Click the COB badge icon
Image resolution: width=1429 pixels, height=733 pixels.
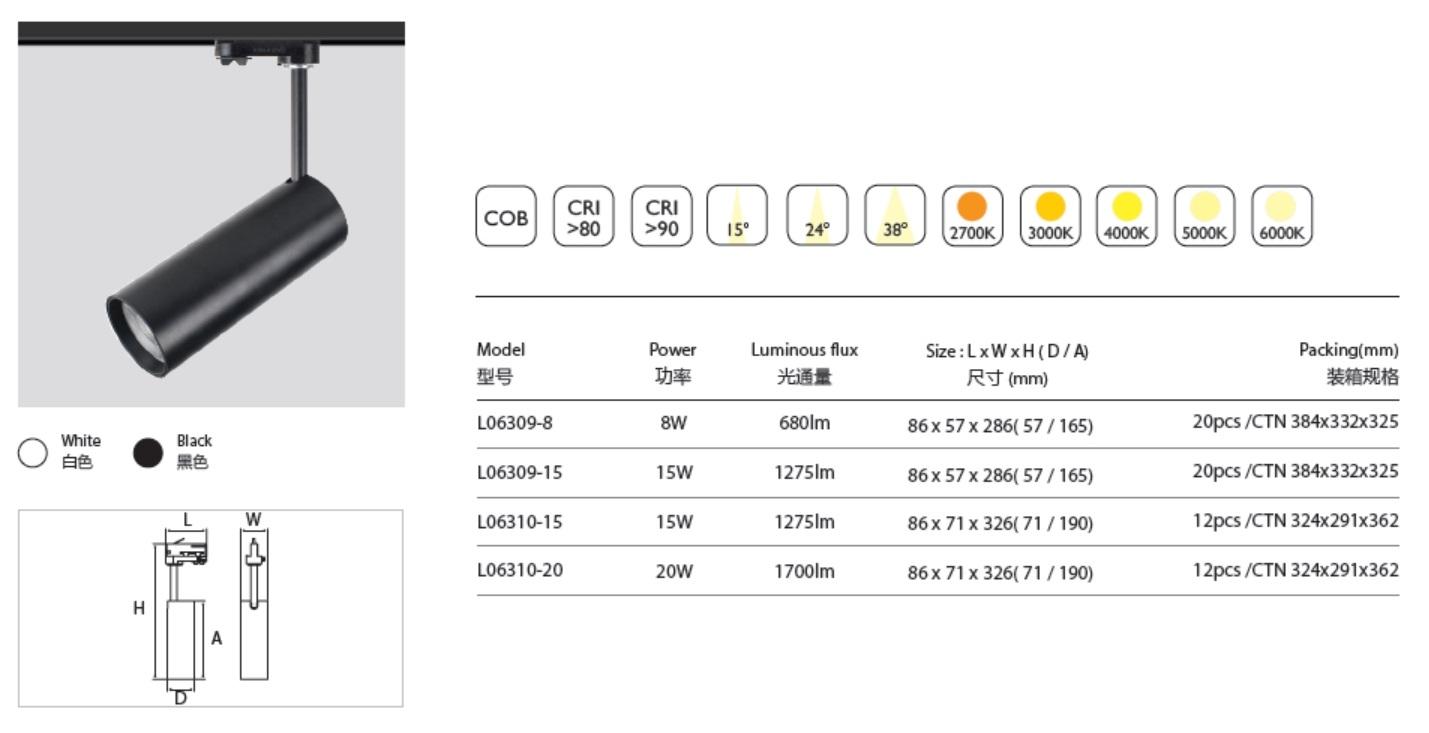pos(506,216)
